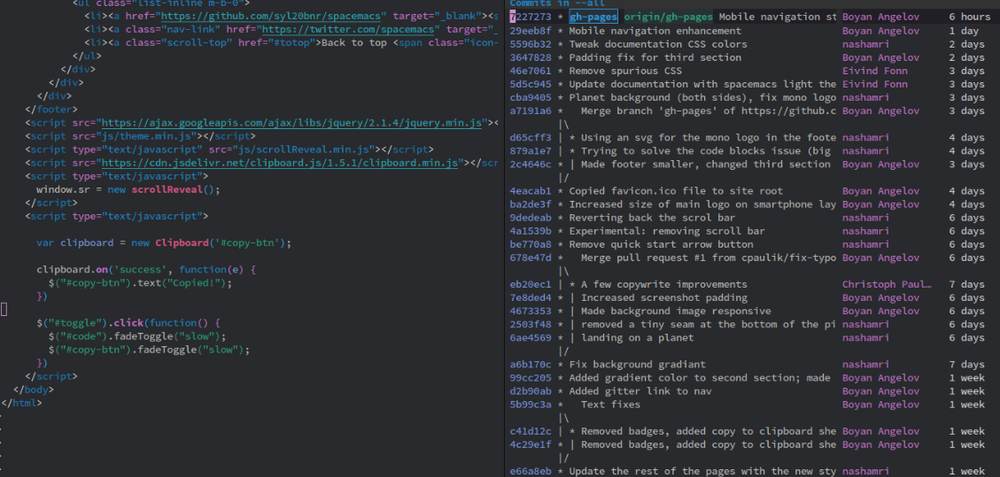Place cursor on window.sr = new scrollReveal() line
1000x477 pixels.
tap(128, 190)
